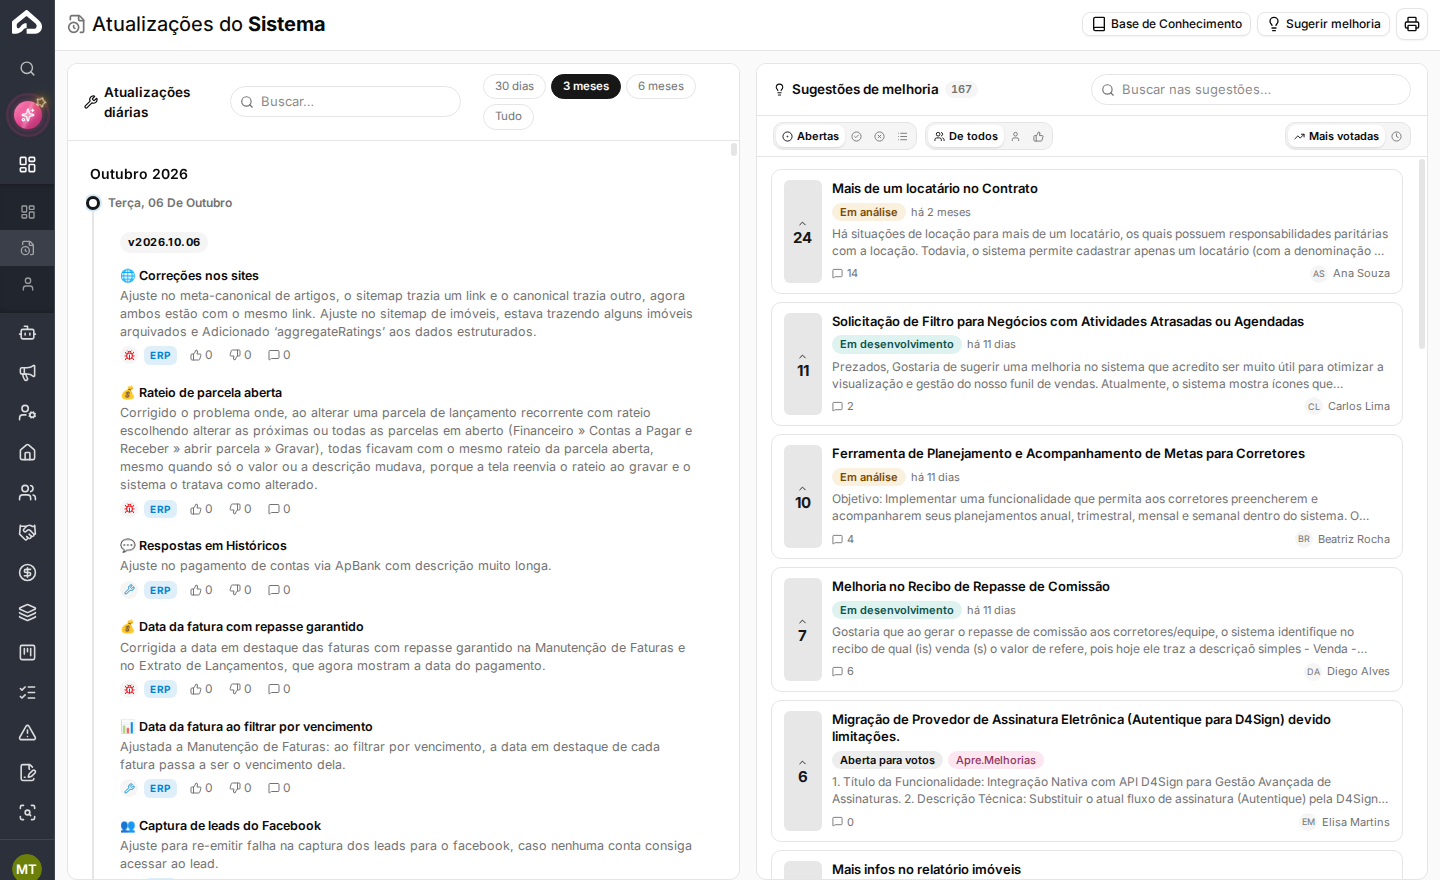This screenshot has width=1440, height=880.
Task: Open comments on Respostas em Históricos
Action: (x=279, y=590)
